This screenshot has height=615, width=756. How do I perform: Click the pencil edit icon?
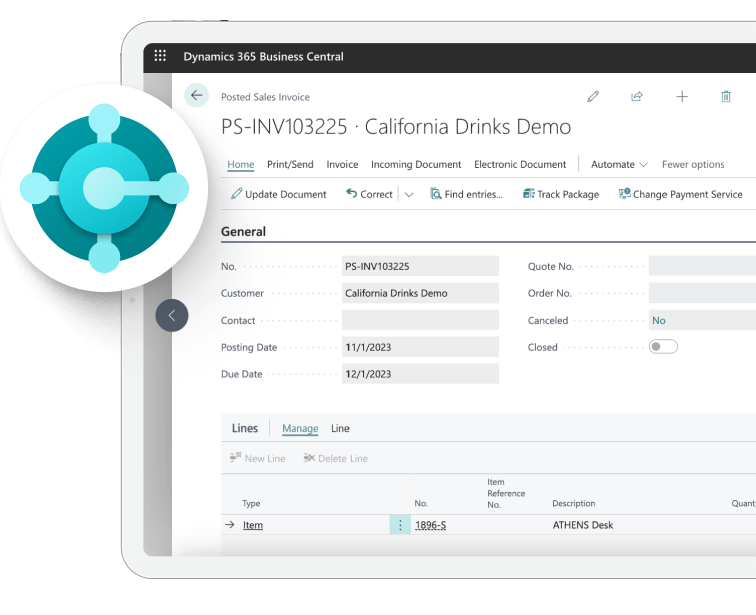593,97
